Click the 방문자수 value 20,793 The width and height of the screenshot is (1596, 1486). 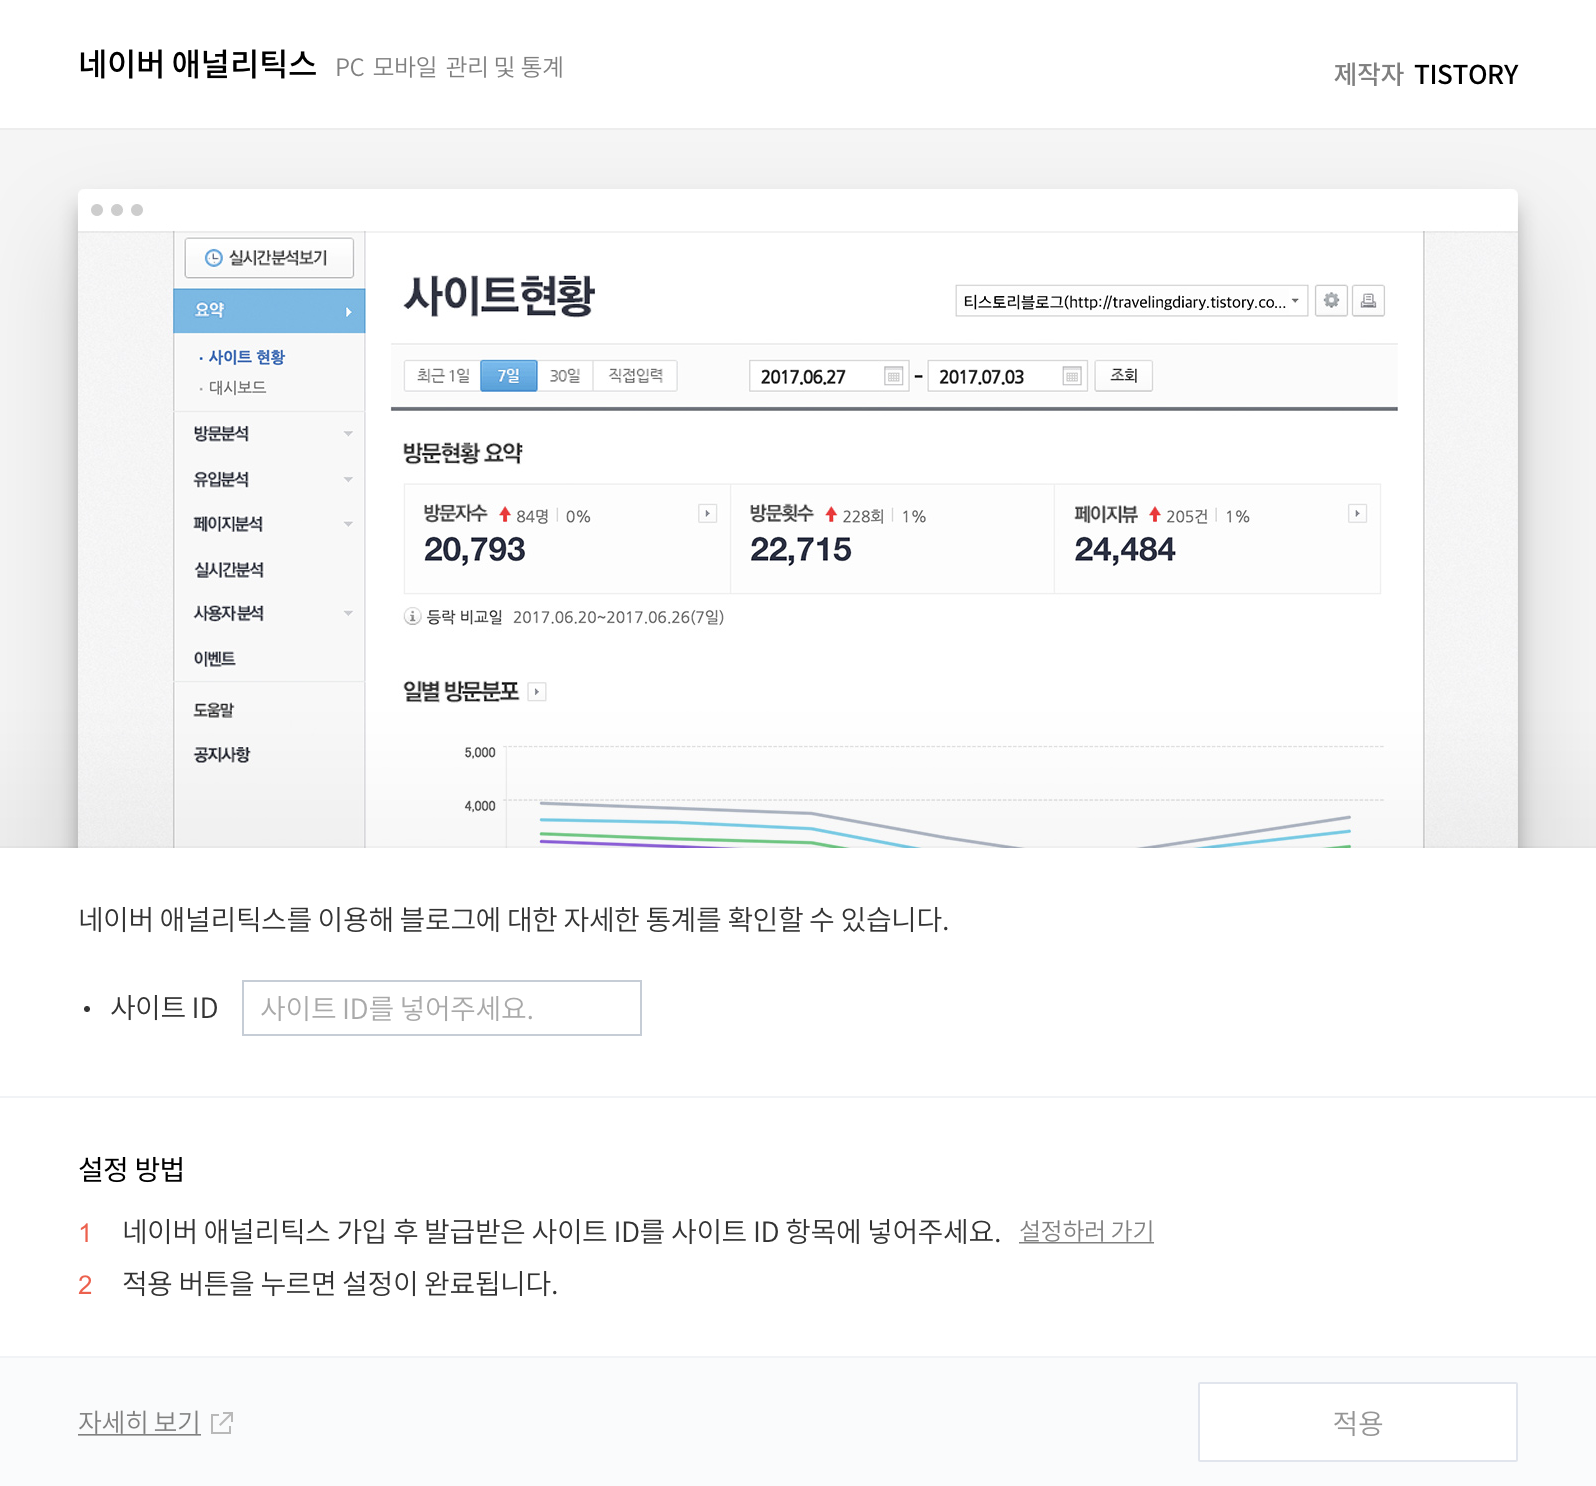(474, 549)
